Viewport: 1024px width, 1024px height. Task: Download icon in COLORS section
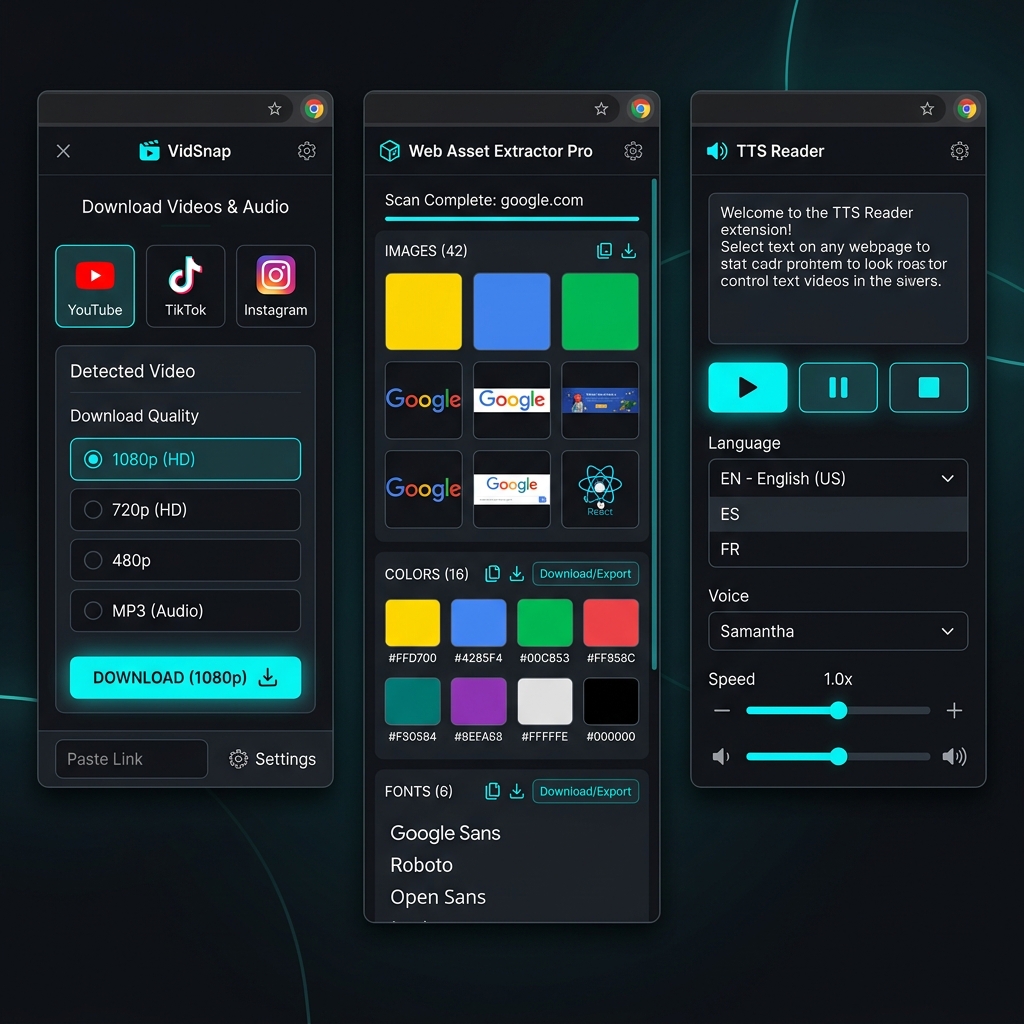tap(517, 573)
